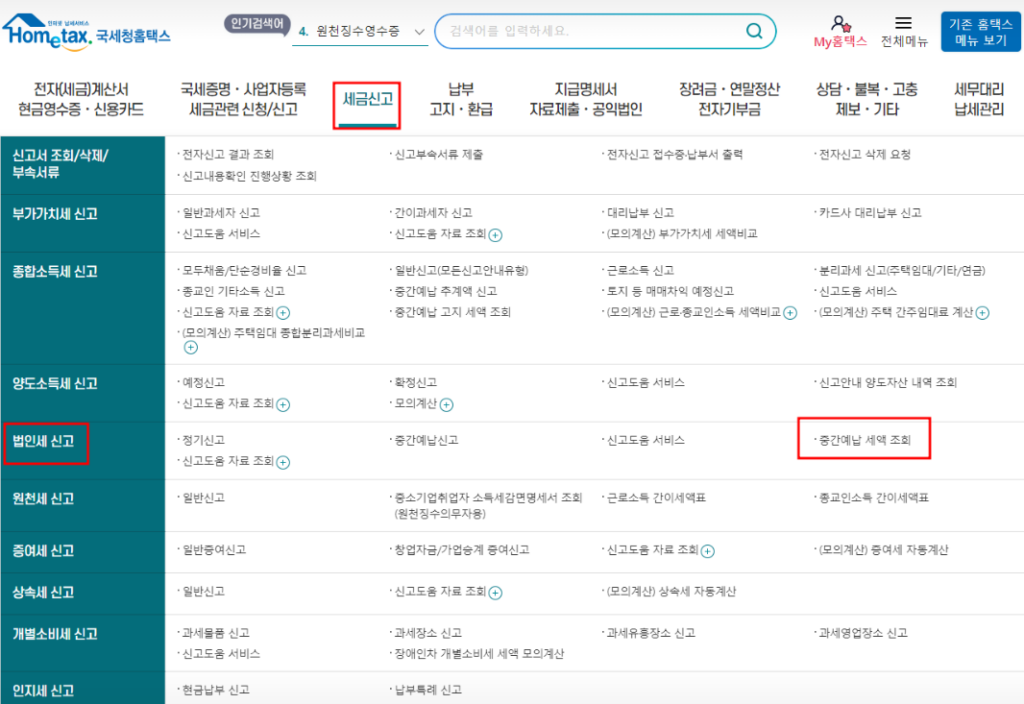Click plus icon beside 상속세 신고도움 자료 조회
The image size is (1024, 704).
496,593
